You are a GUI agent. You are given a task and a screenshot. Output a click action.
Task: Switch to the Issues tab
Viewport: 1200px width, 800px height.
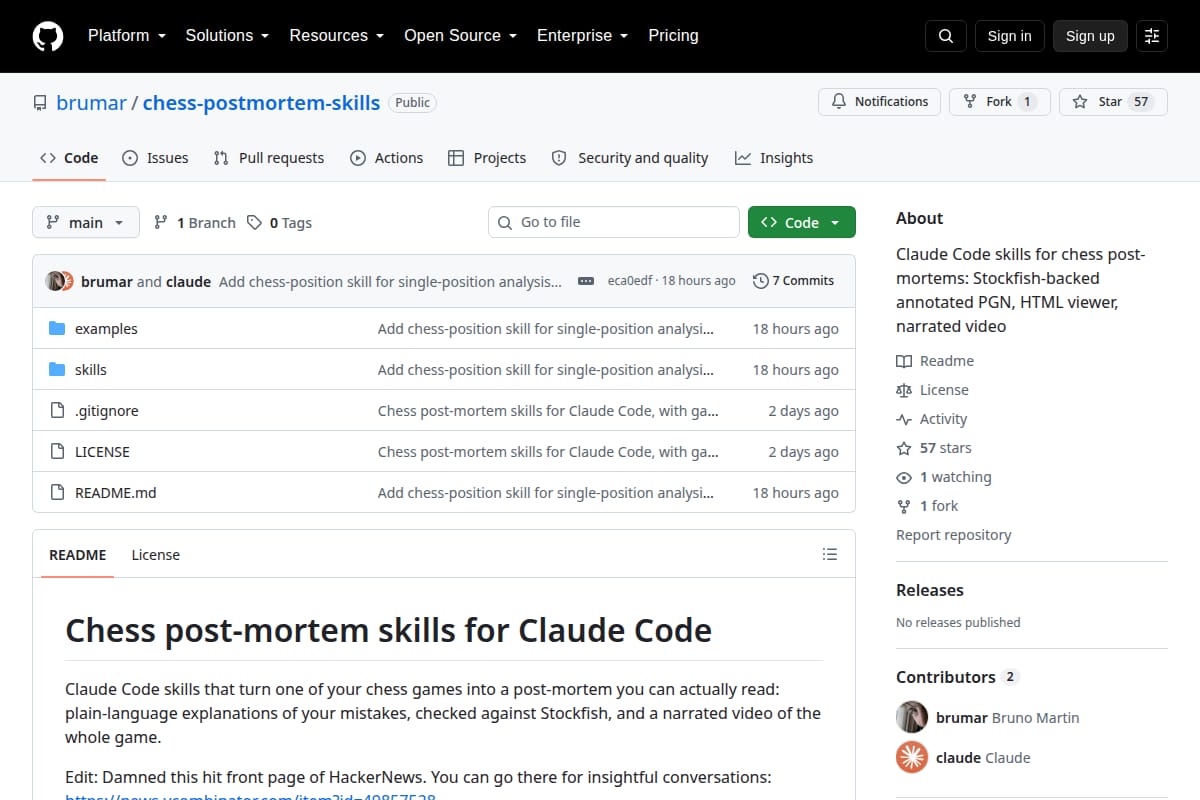[155, 158]
